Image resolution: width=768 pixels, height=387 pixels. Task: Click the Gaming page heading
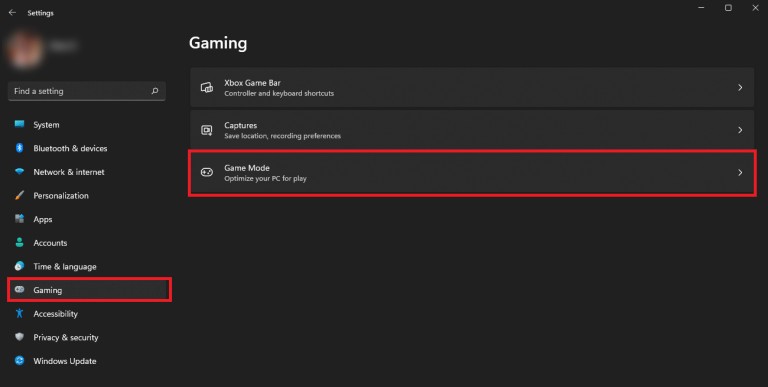coord(218,43)
